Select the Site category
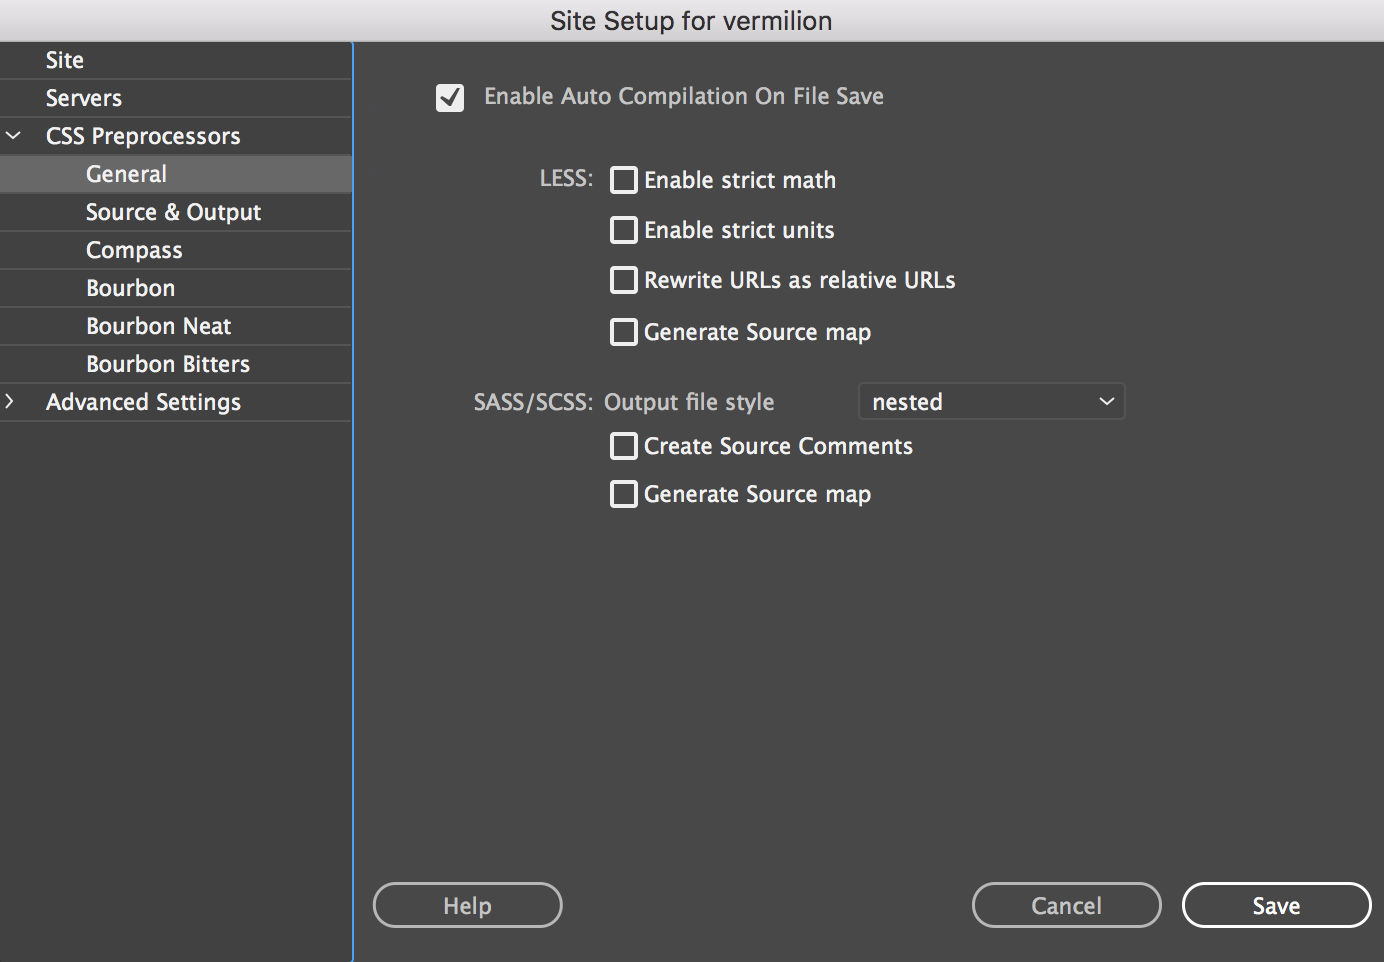 (x=64, y=59)
